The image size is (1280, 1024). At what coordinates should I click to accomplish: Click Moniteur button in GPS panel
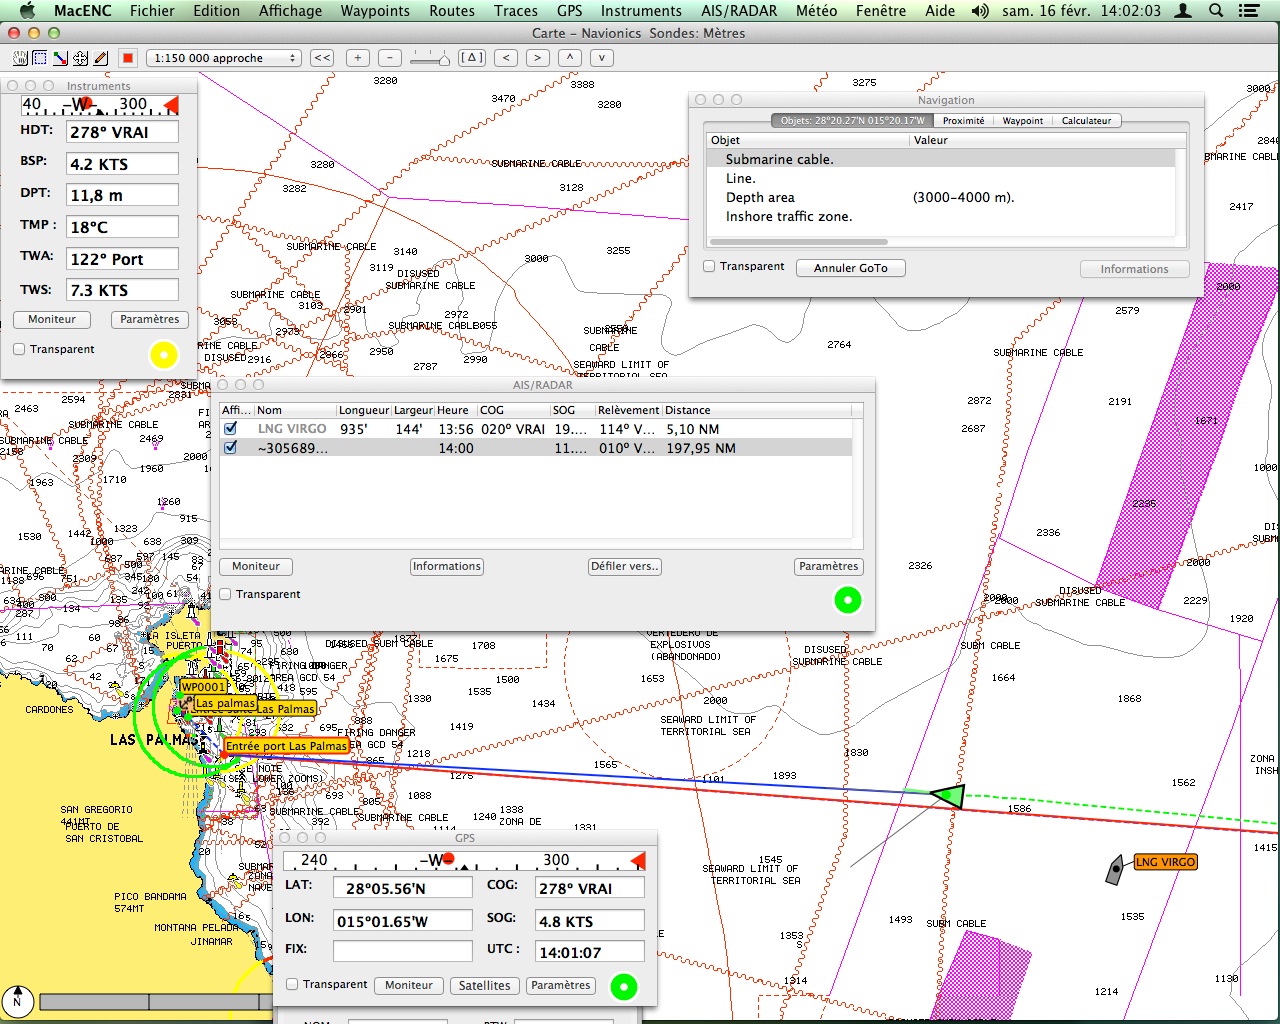409,985
